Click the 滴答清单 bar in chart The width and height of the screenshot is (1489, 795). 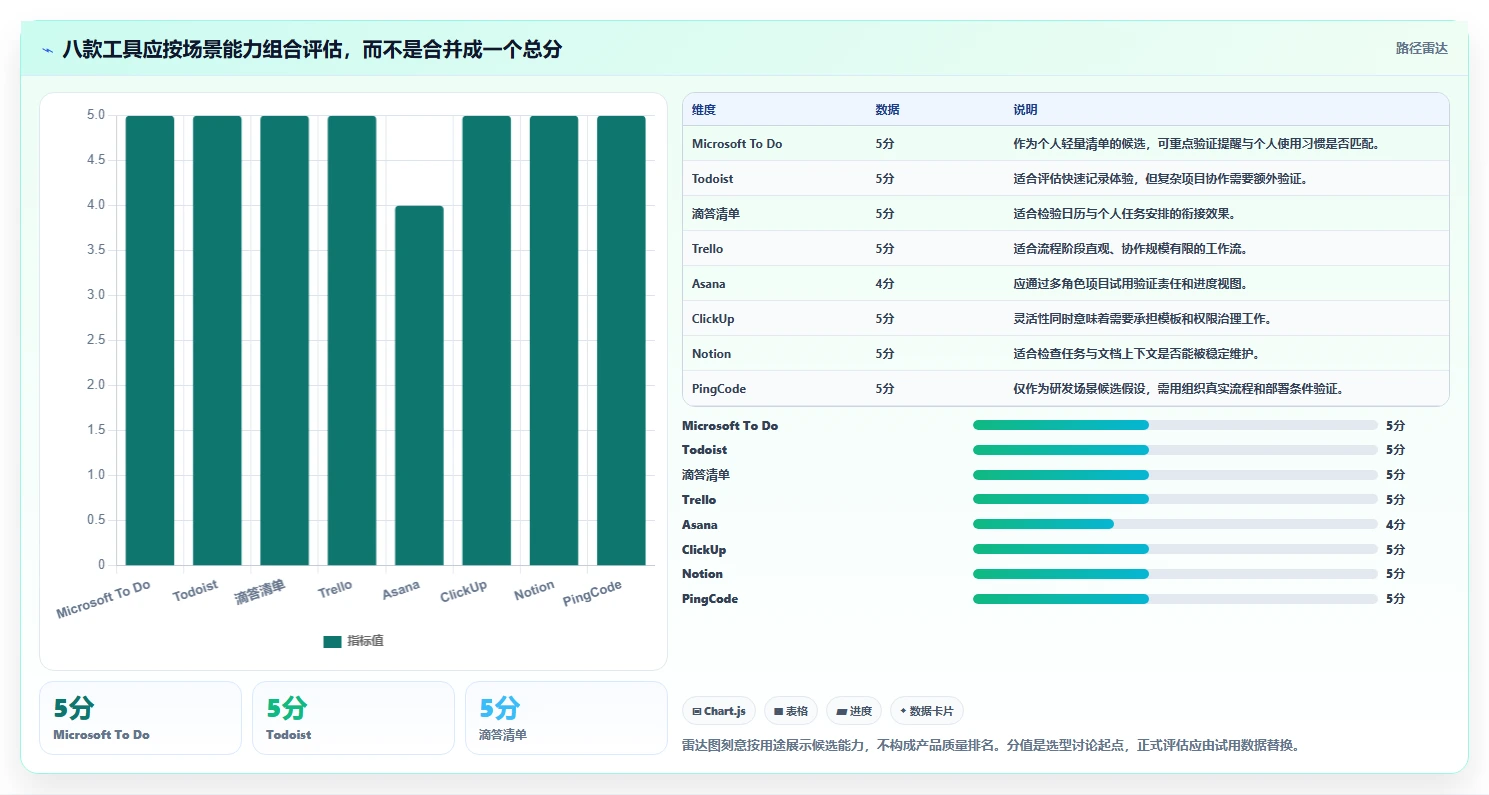point(285,340)
